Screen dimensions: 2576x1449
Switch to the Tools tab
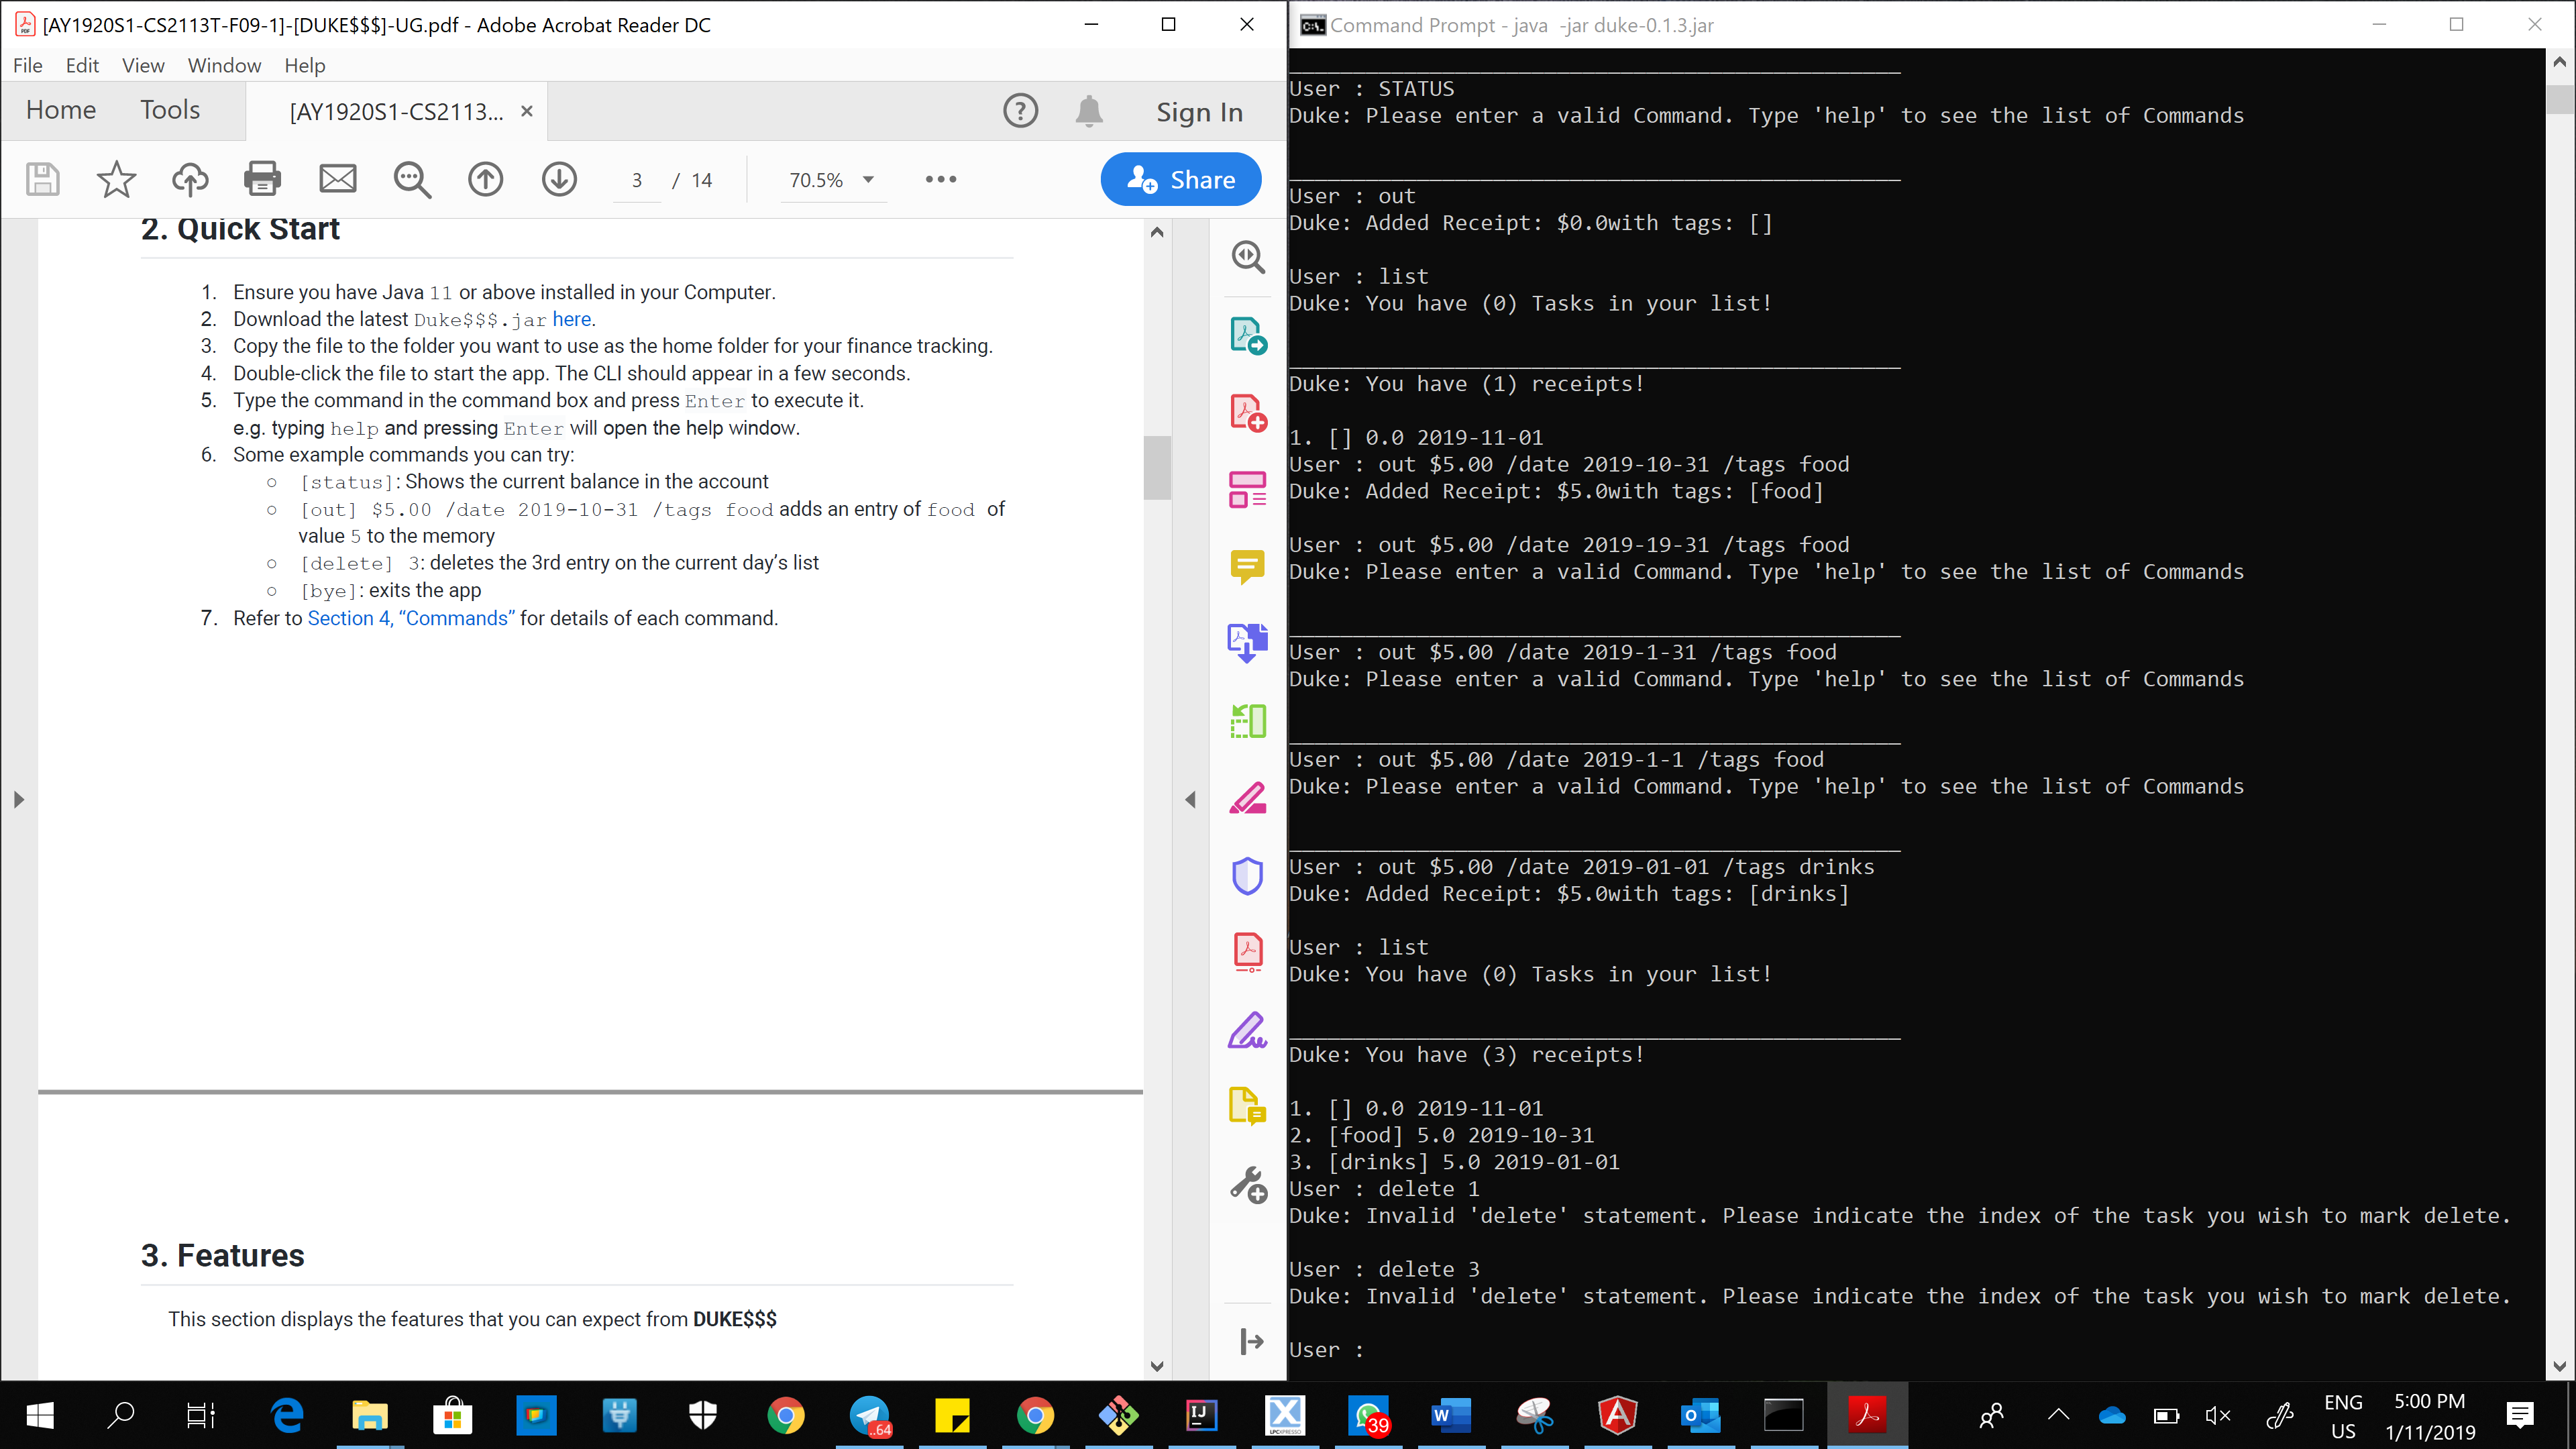coord(170,110)
